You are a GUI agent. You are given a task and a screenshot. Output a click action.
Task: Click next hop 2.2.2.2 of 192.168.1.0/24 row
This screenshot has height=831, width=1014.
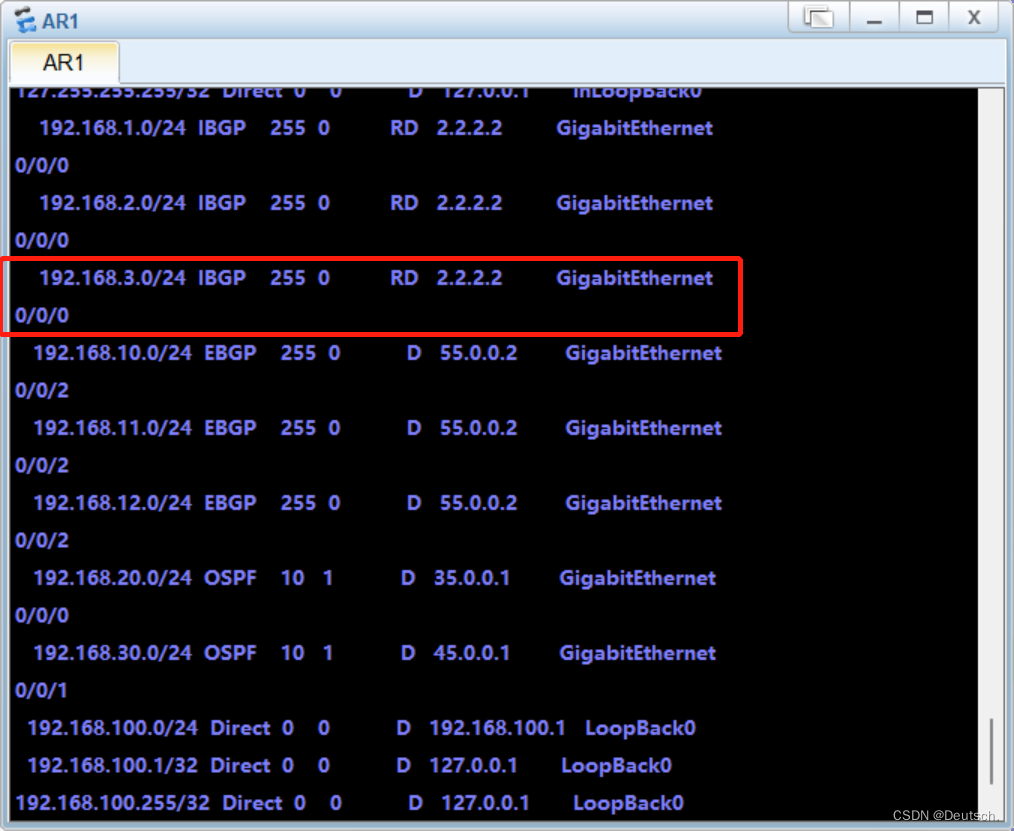[x=469, y=128]
